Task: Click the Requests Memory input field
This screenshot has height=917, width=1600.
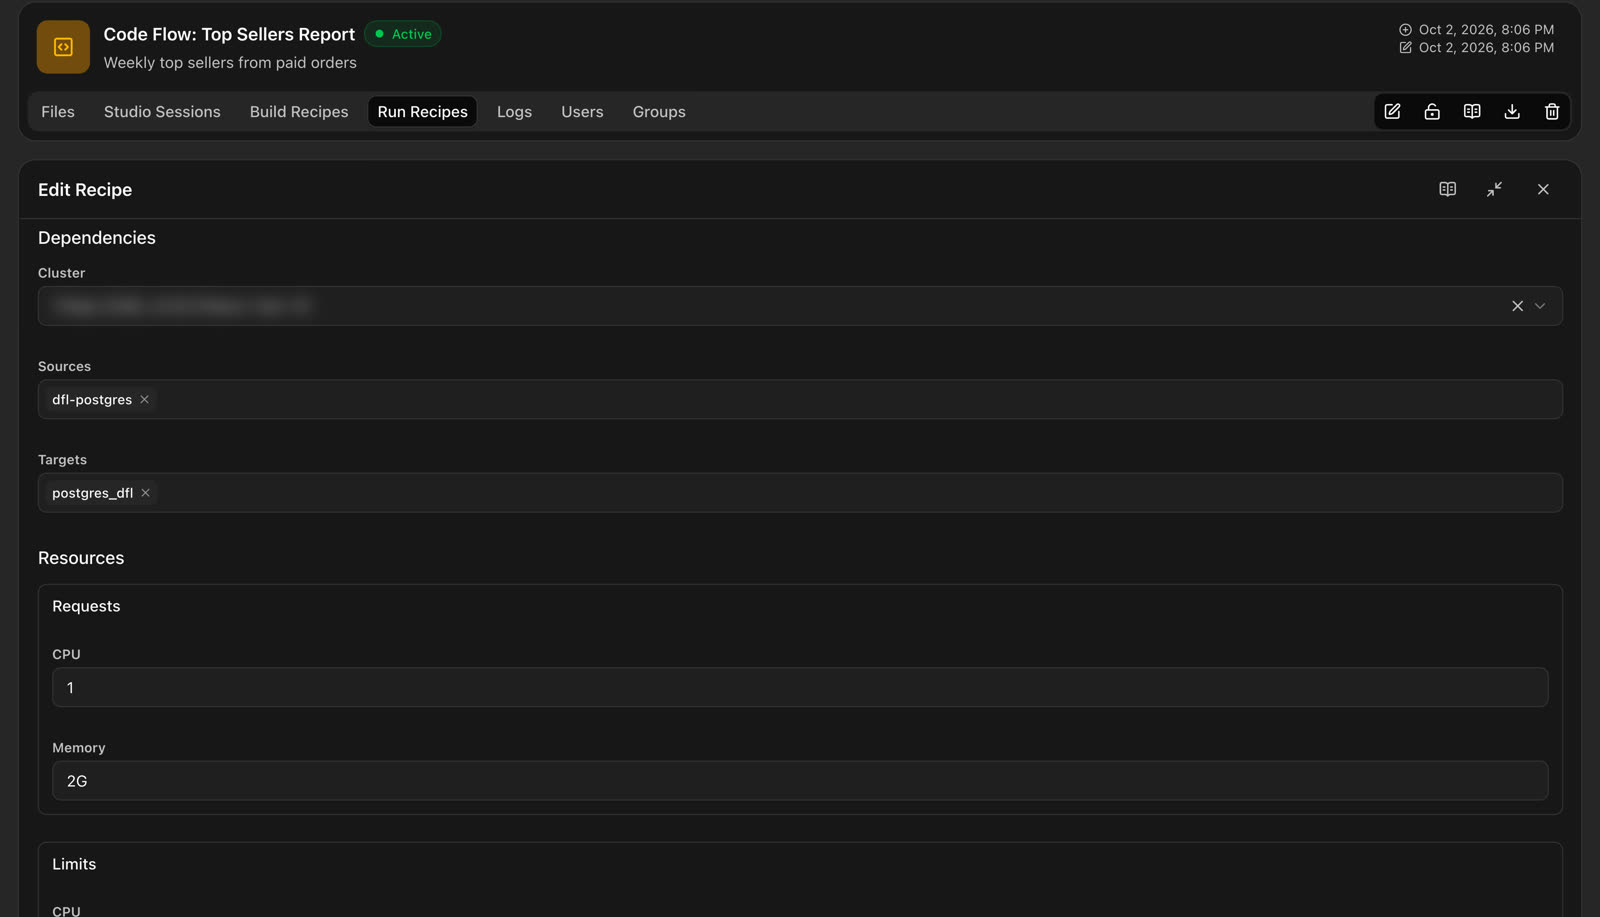Action: (800, 781)
